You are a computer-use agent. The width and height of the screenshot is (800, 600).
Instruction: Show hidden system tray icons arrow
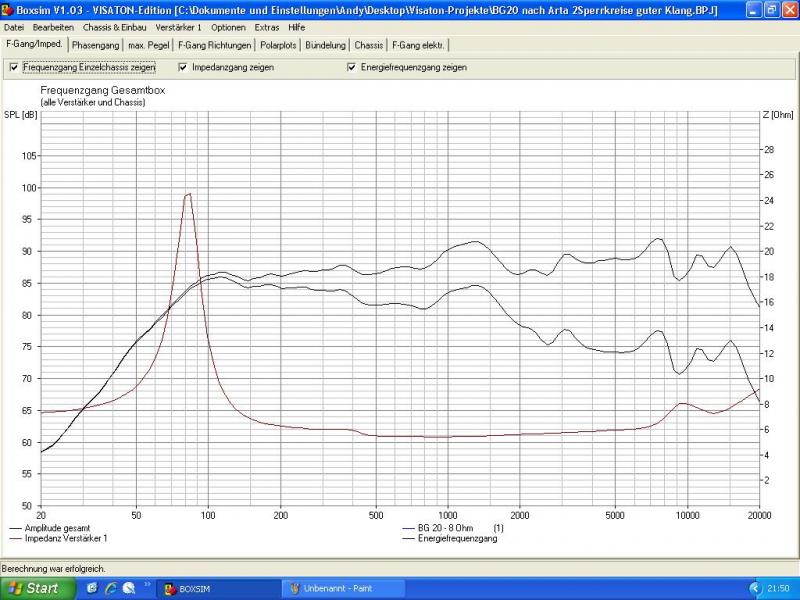(754, 588)
